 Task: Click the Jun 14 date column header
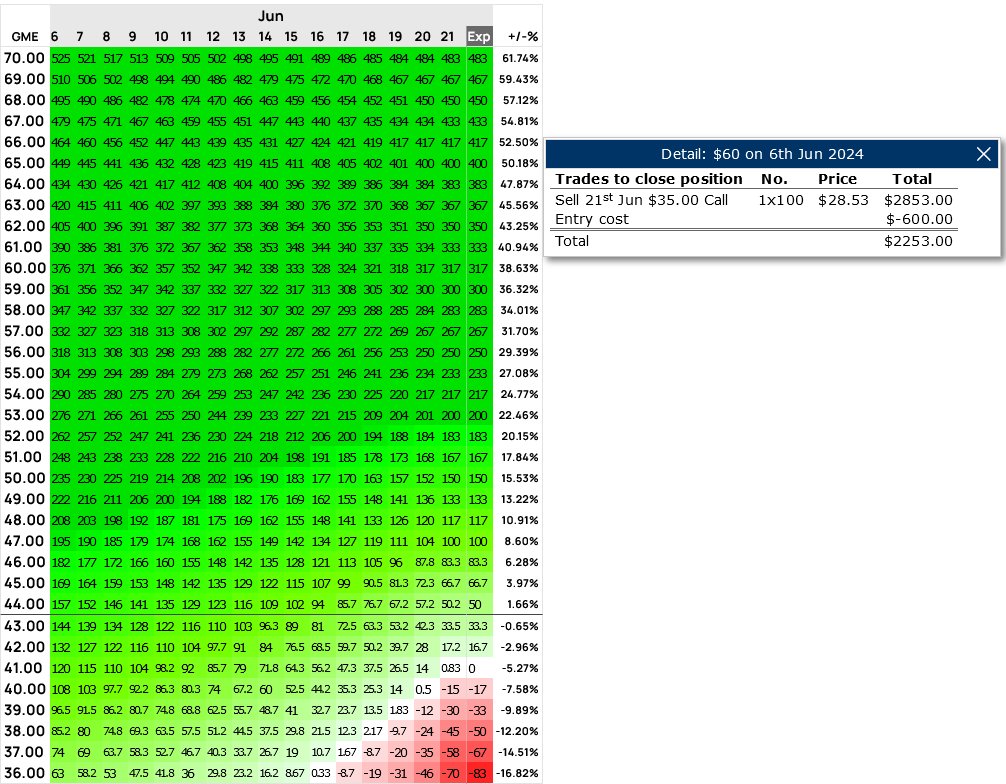pos(265,37)
